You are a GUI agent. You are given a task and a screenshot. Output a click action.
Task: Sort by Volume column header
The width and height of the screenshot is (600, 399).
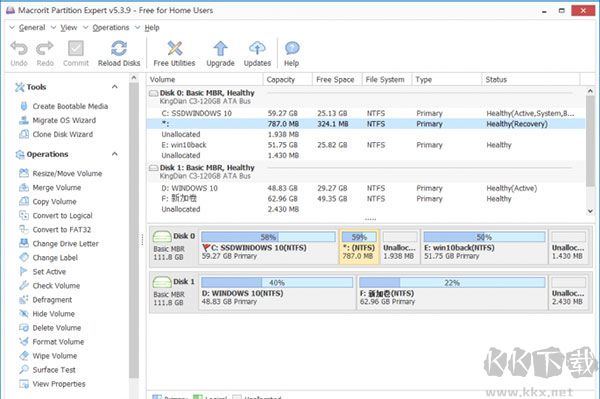[x=205, y=80]
